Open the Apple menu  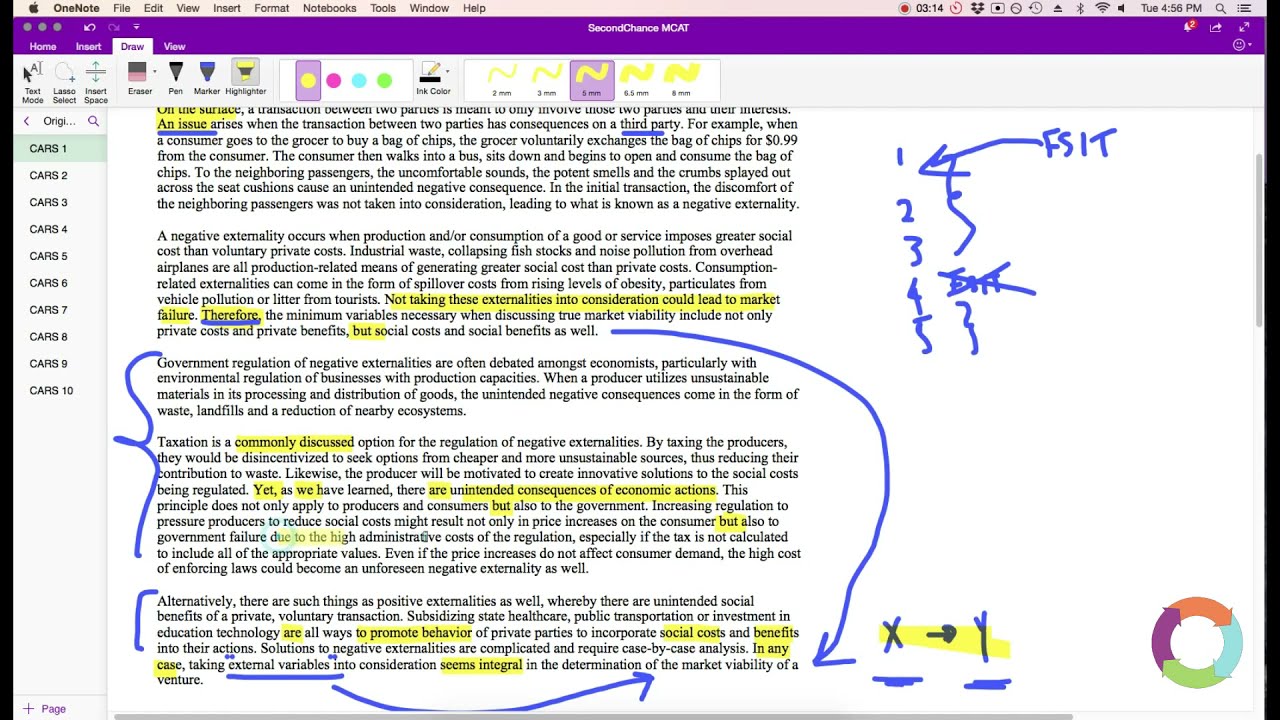click(33, 8)
